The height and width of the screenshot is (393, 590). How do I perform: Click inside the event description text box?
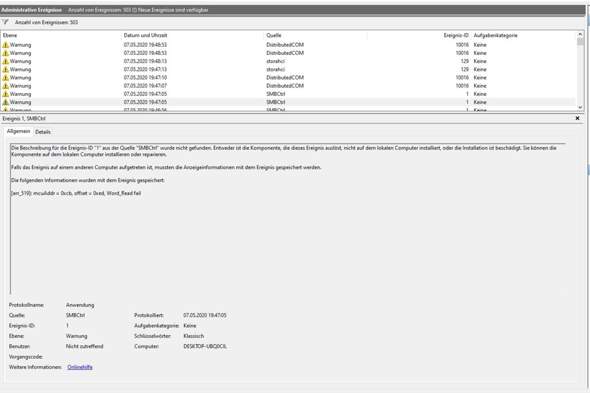point(288,218)
